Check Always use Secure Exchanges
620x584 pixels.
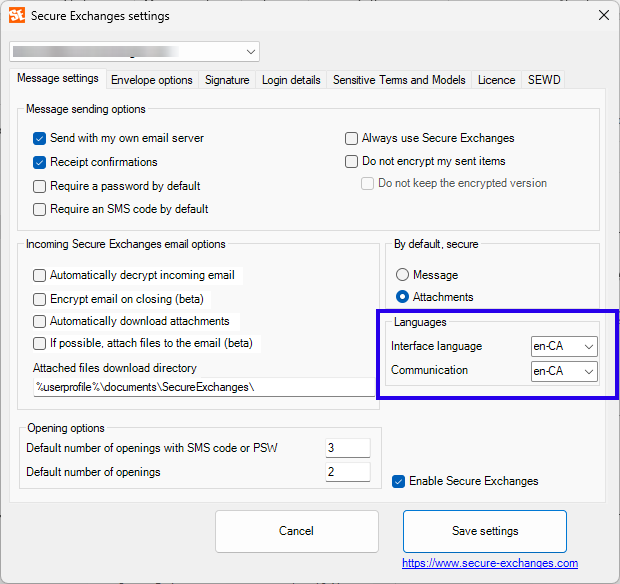pos(352,138)
